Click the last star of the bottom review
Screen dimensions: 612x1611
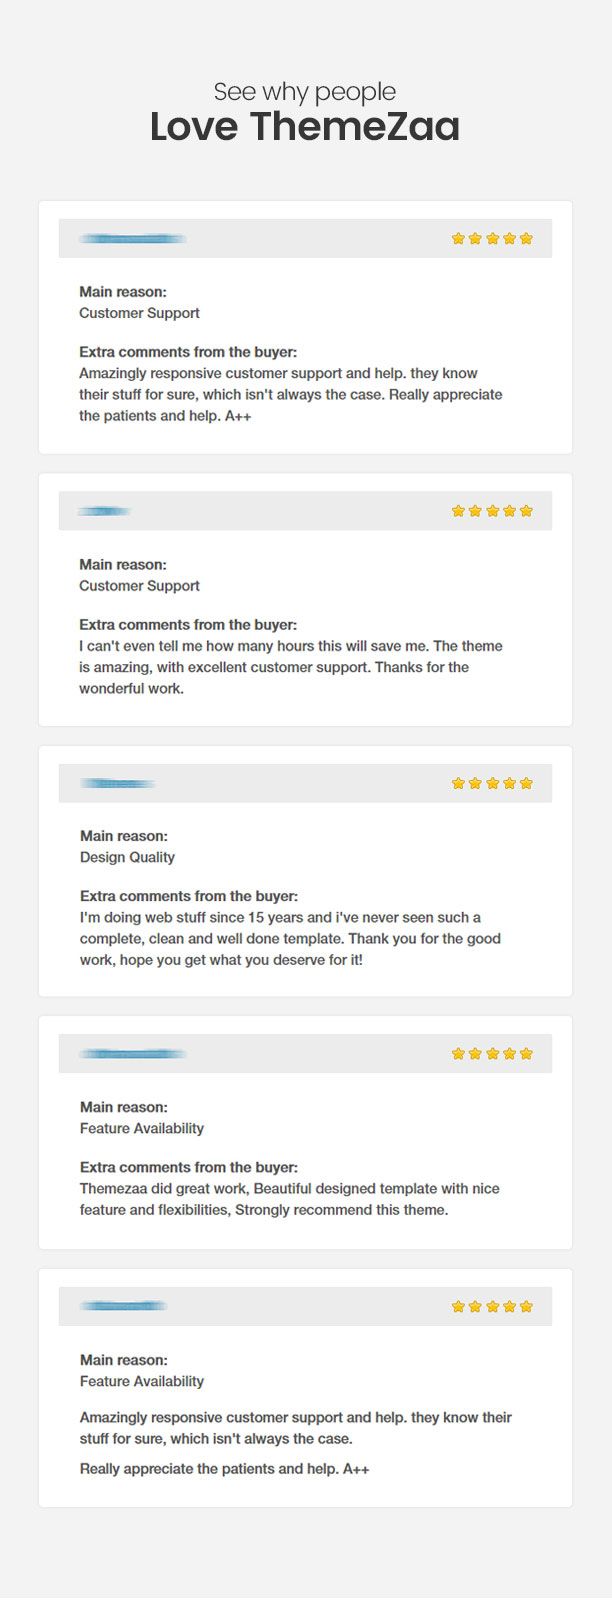(x=526, y=1307)
